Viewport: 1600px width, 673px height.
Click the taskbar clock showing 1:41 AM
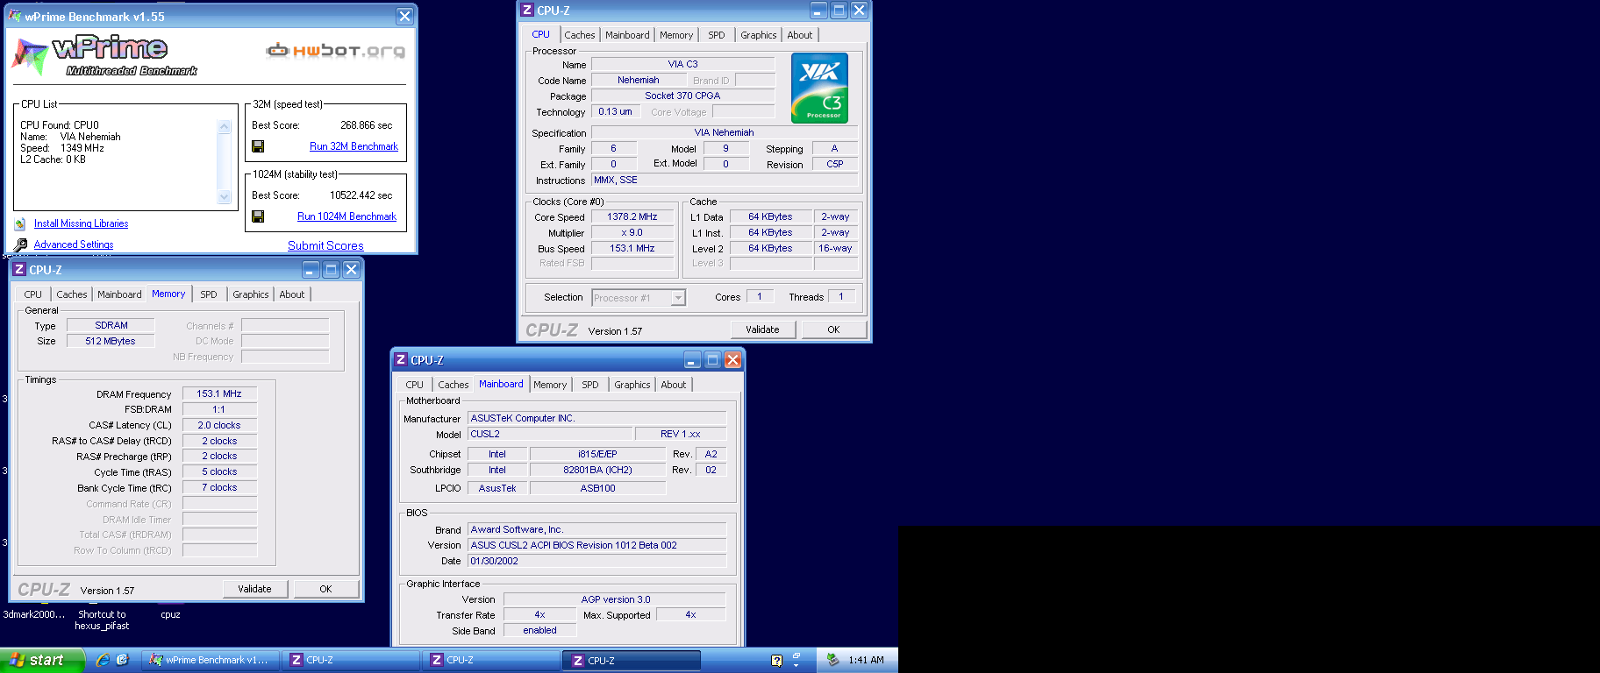pos(866,660)
